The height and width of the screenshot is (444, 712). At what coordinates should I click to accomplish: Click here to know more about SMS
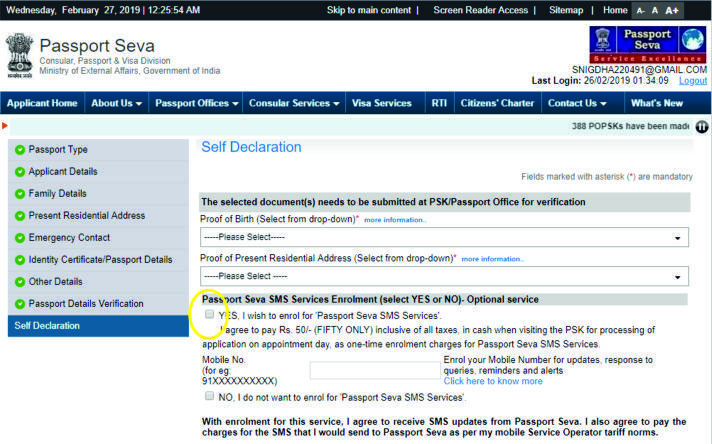pos(493,381)
